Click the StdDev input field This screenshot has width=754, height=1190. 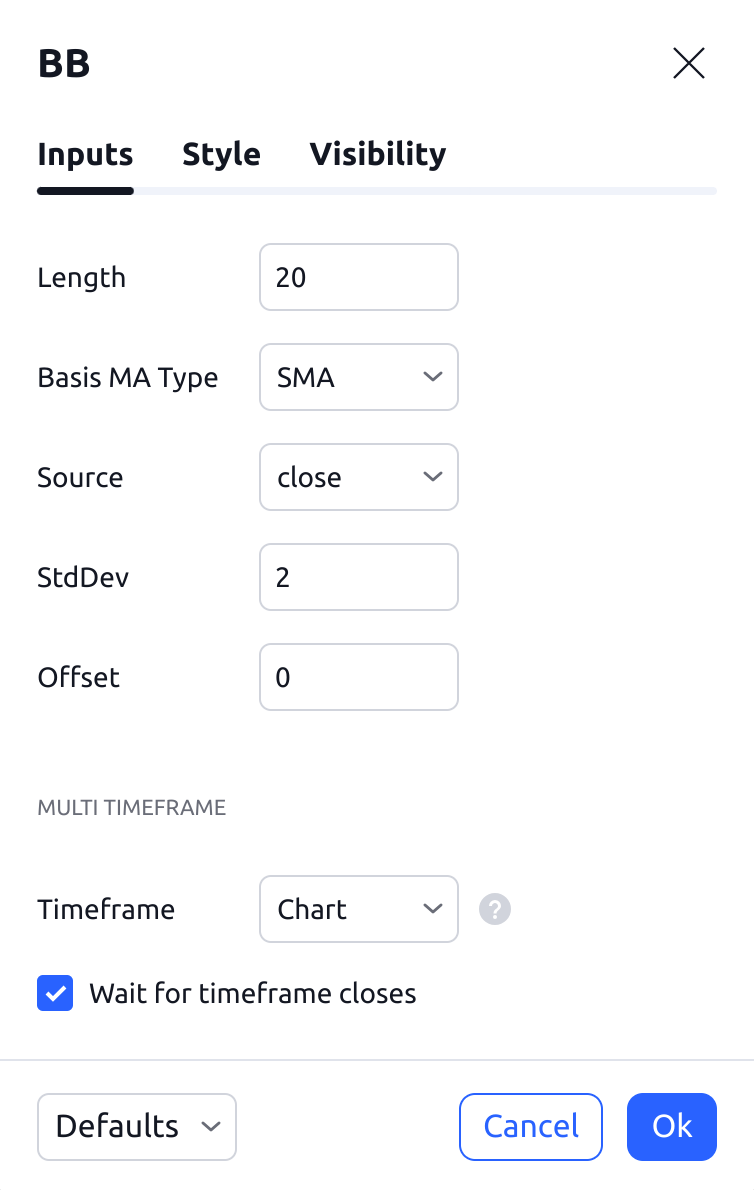point(358,577)
